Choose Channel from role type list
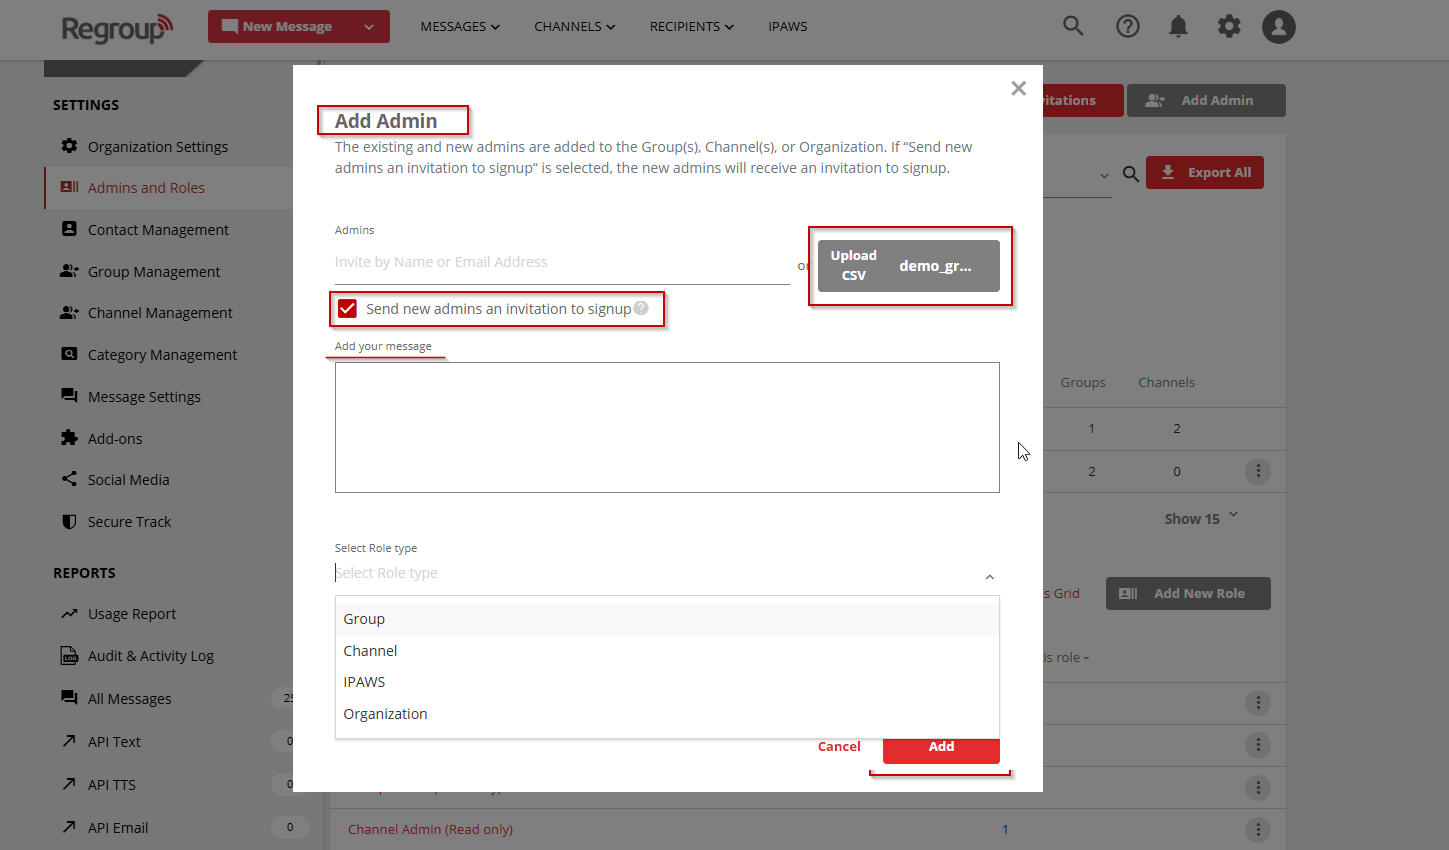The height and width of the screenshot is (850, 1449). click(667, 651)
